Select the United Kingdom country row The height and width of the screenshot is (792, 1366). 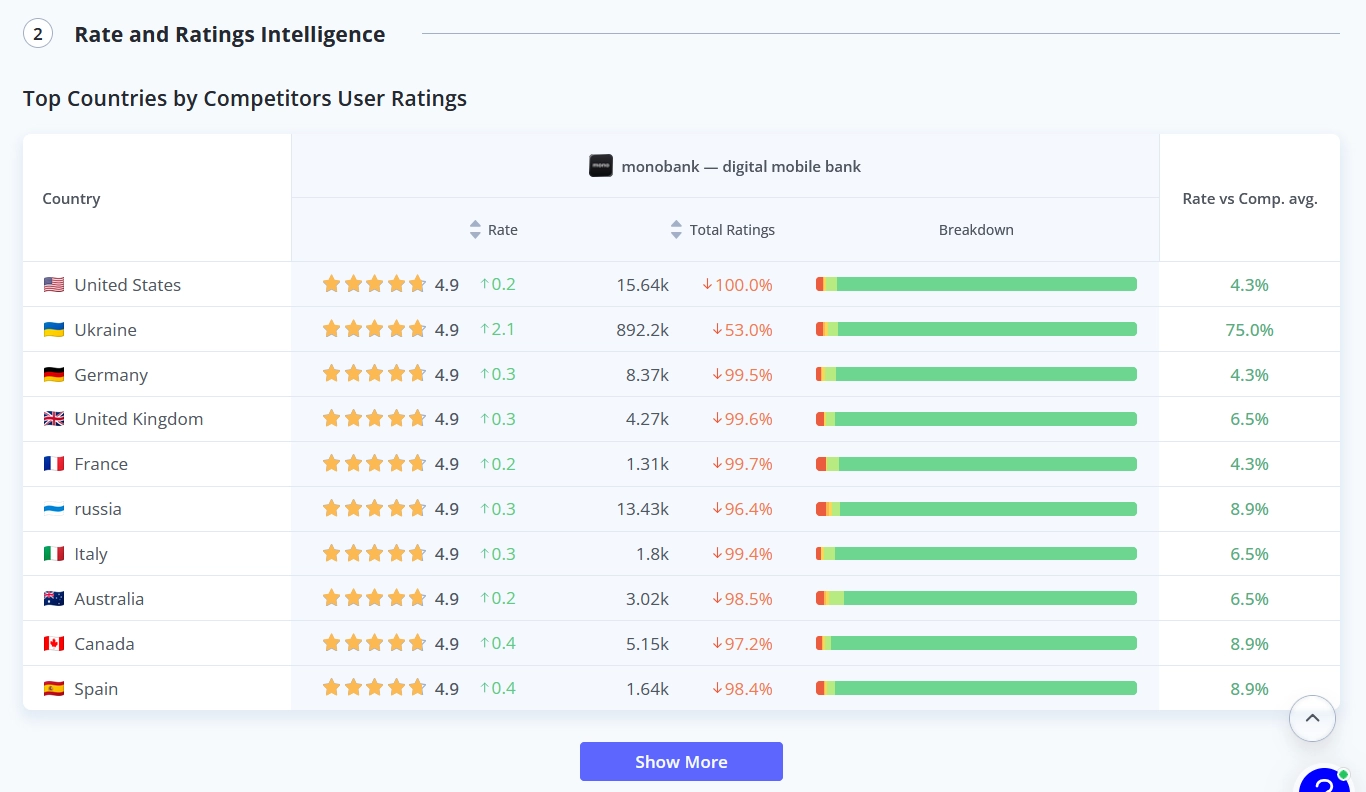(681, 419)
